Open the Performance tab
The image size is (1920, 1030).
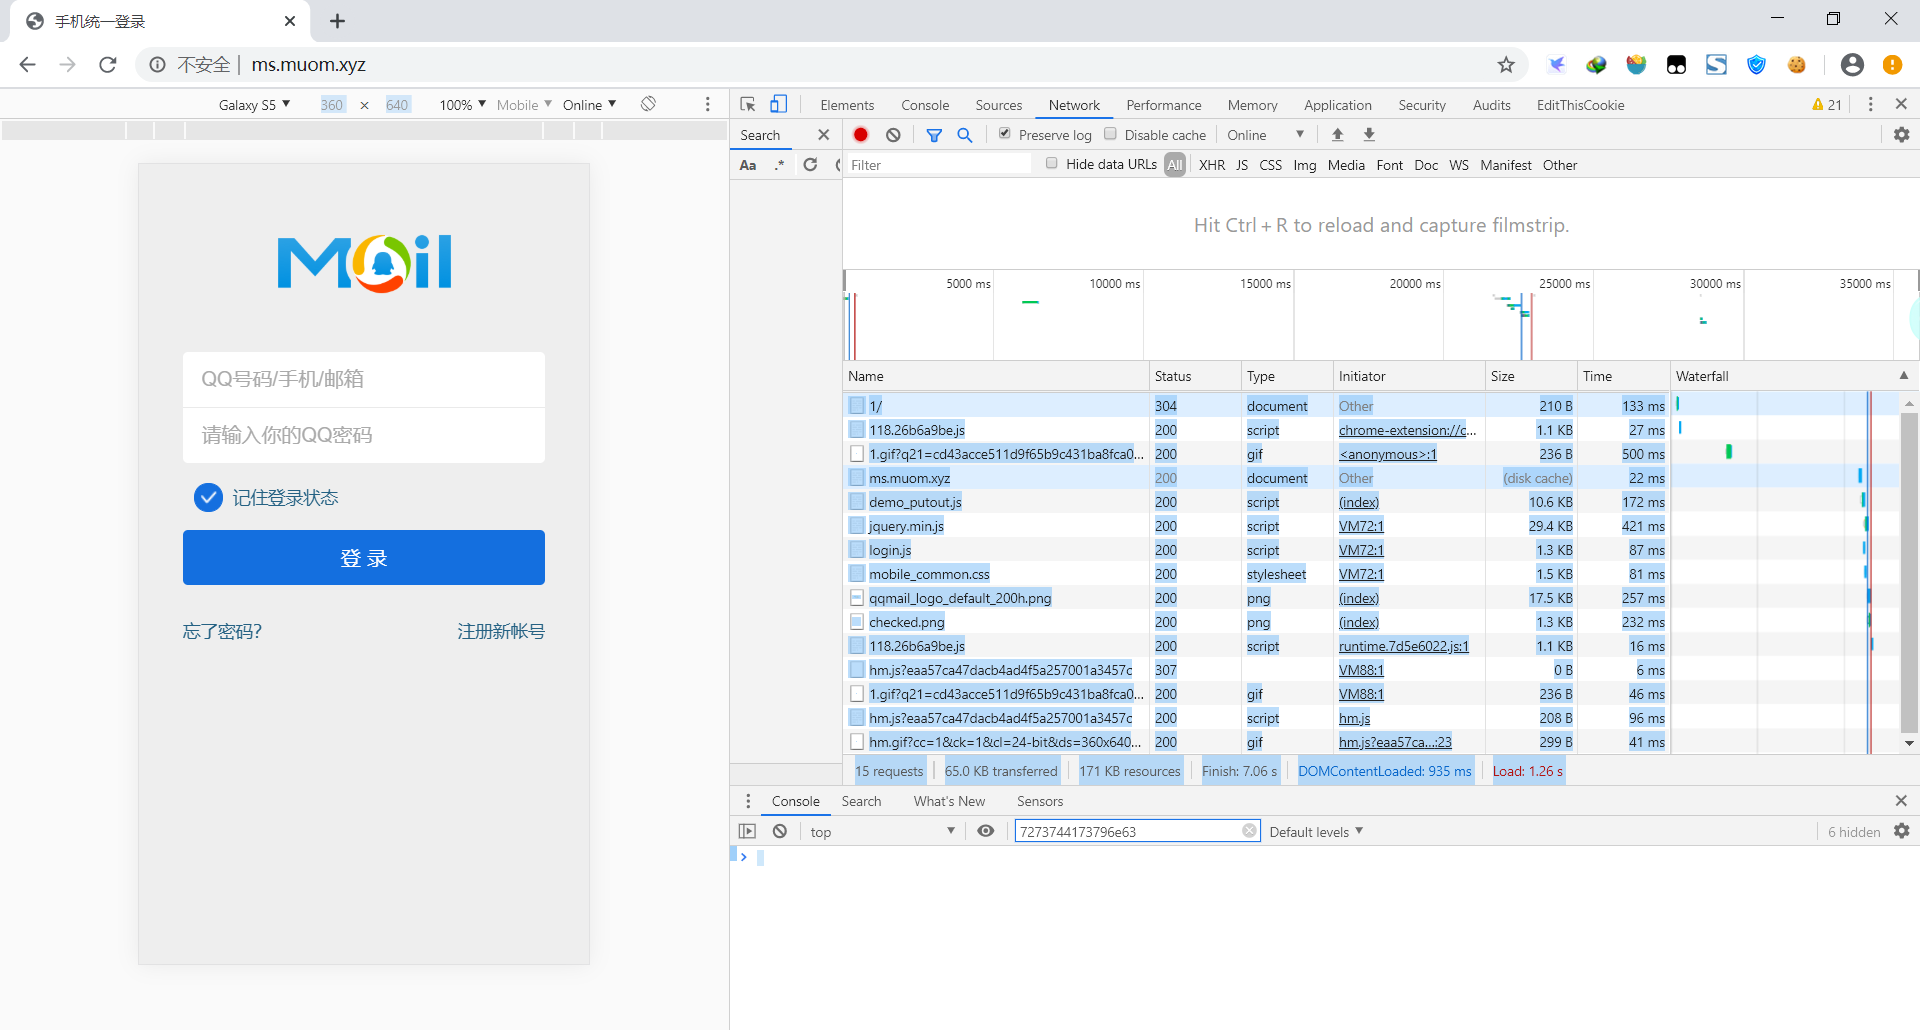point(1164,105)
